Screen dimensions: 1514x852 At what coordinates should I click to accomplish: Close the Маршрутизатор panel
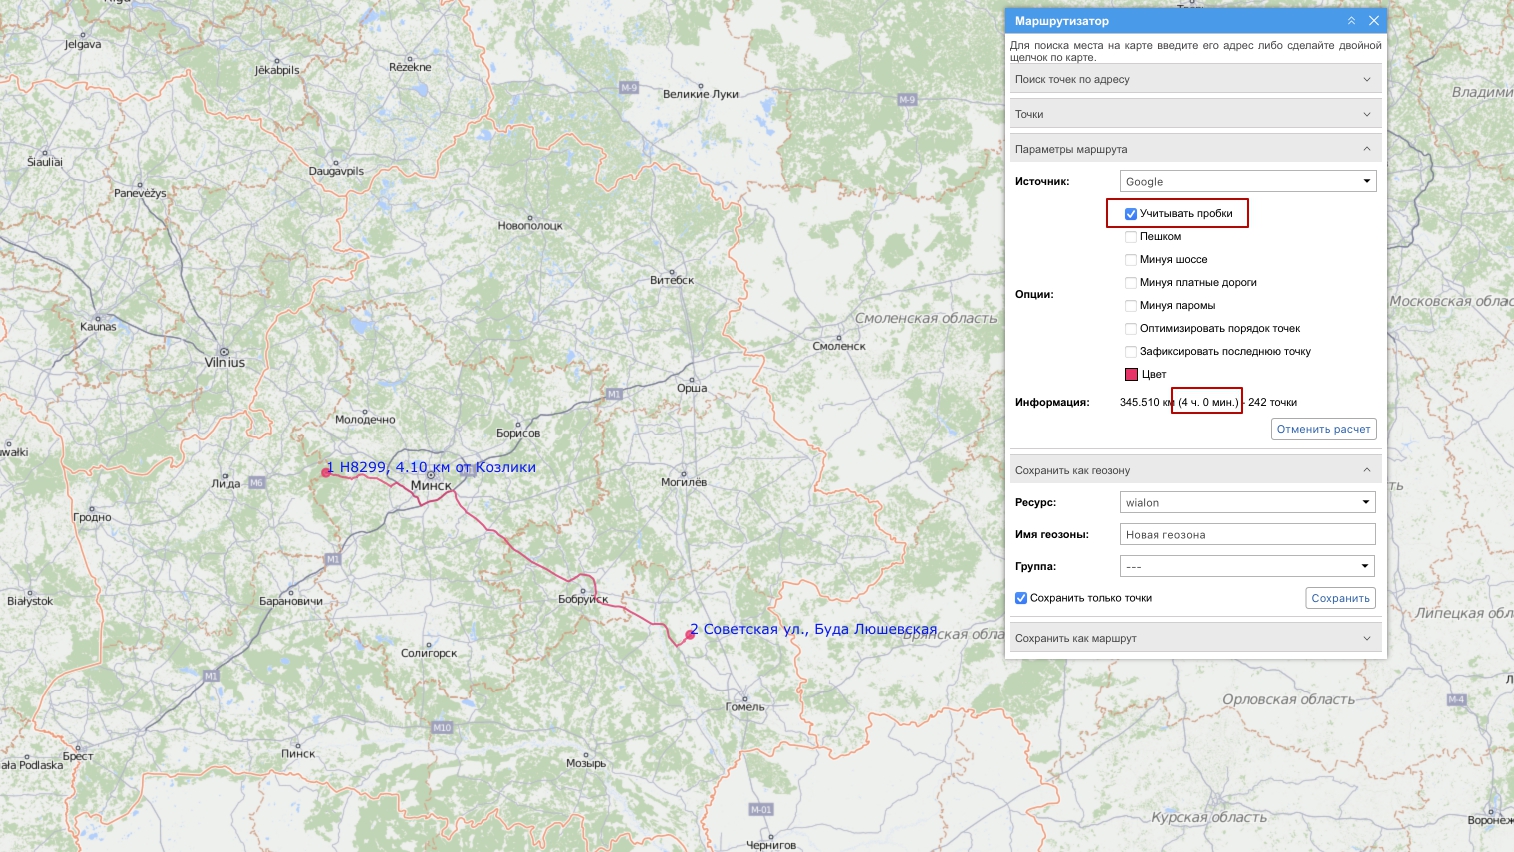tap(1374, 21)
